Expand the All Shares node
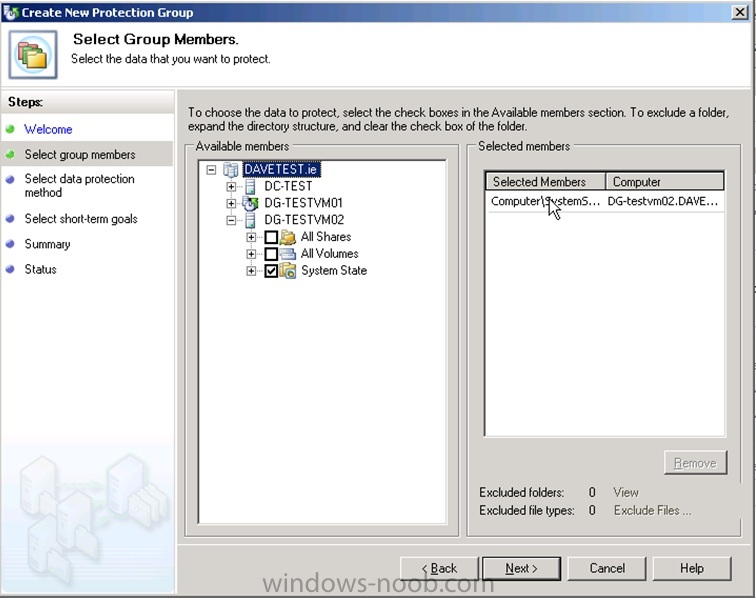The height and width of the screenshot is (598, 756). [x=251, y=237]
